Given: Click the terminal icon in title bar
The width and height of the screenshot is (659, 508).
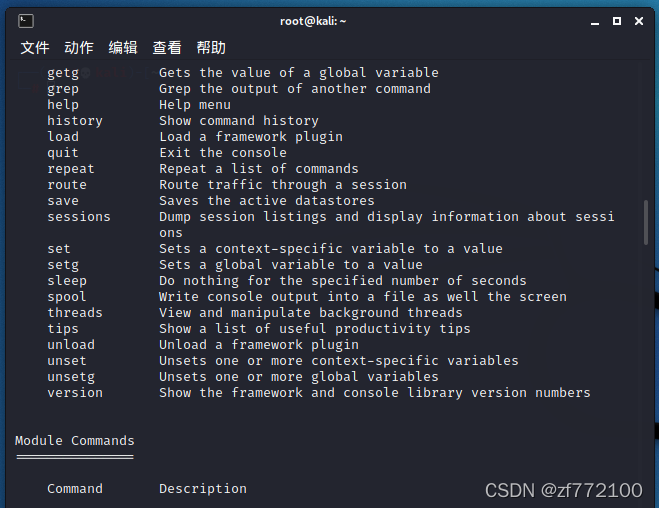Looking at the screenshot, I should [26, 21].
